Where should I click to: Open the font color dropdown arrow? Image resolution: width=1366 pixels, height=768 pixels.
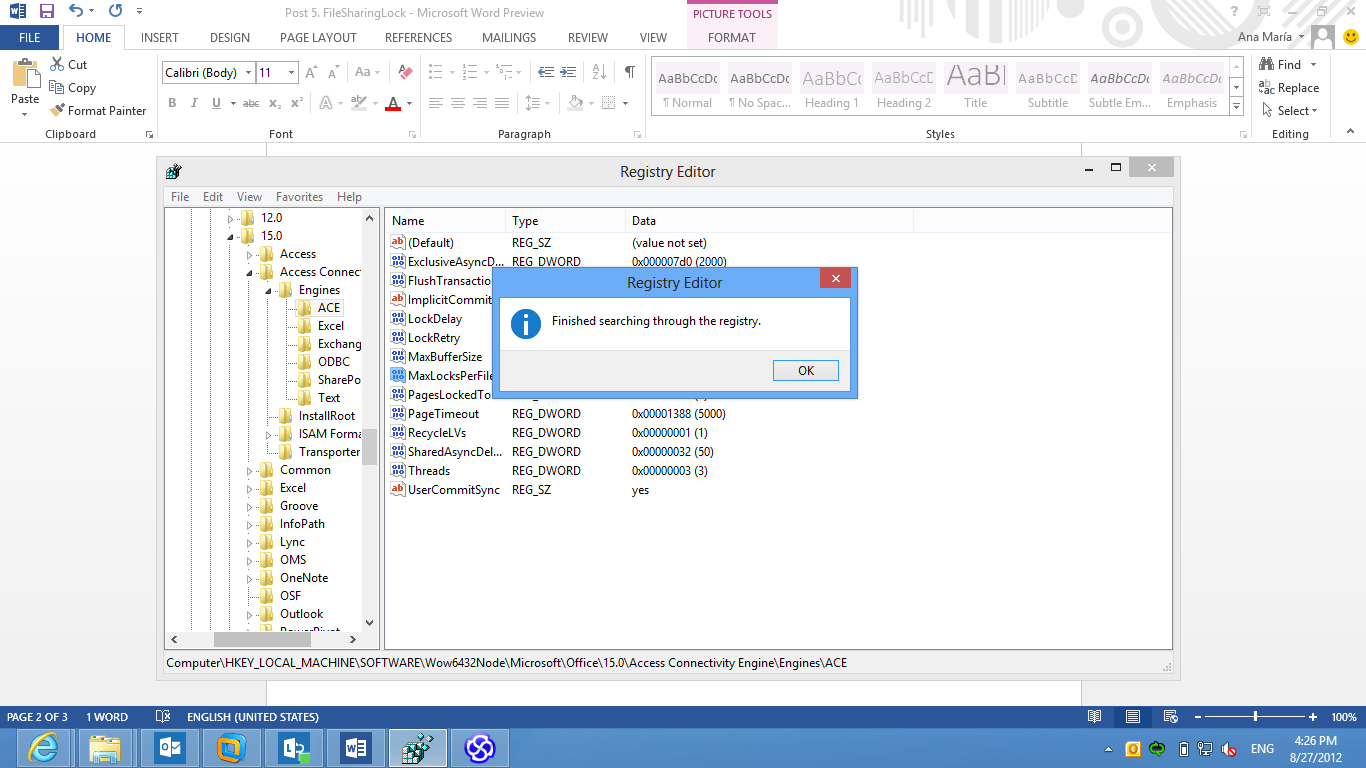tap(410, 103)
